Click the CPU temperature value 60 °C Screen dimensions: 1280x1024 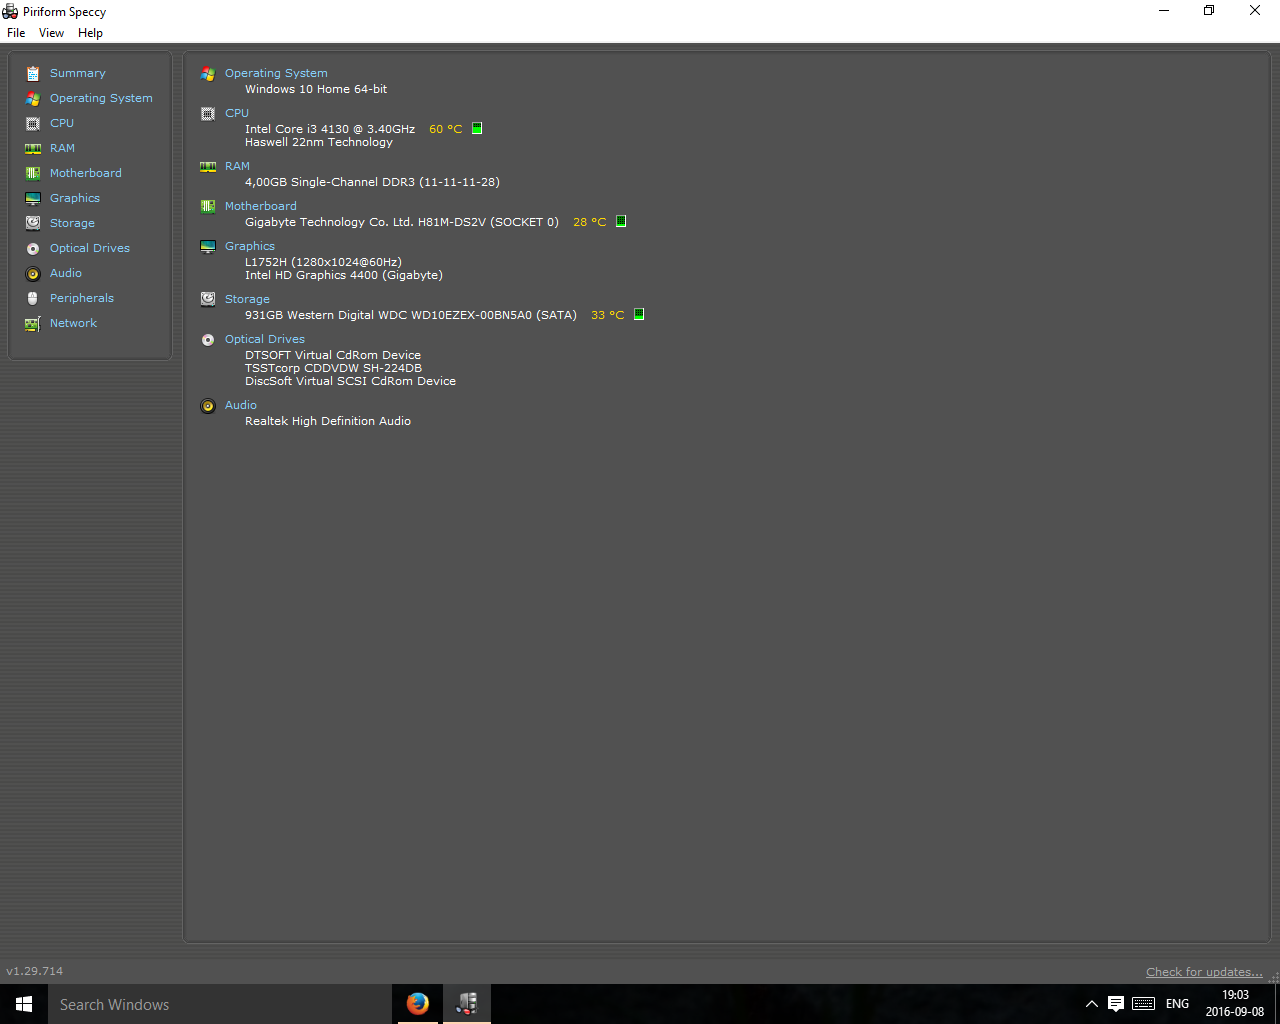click(446, 129)
